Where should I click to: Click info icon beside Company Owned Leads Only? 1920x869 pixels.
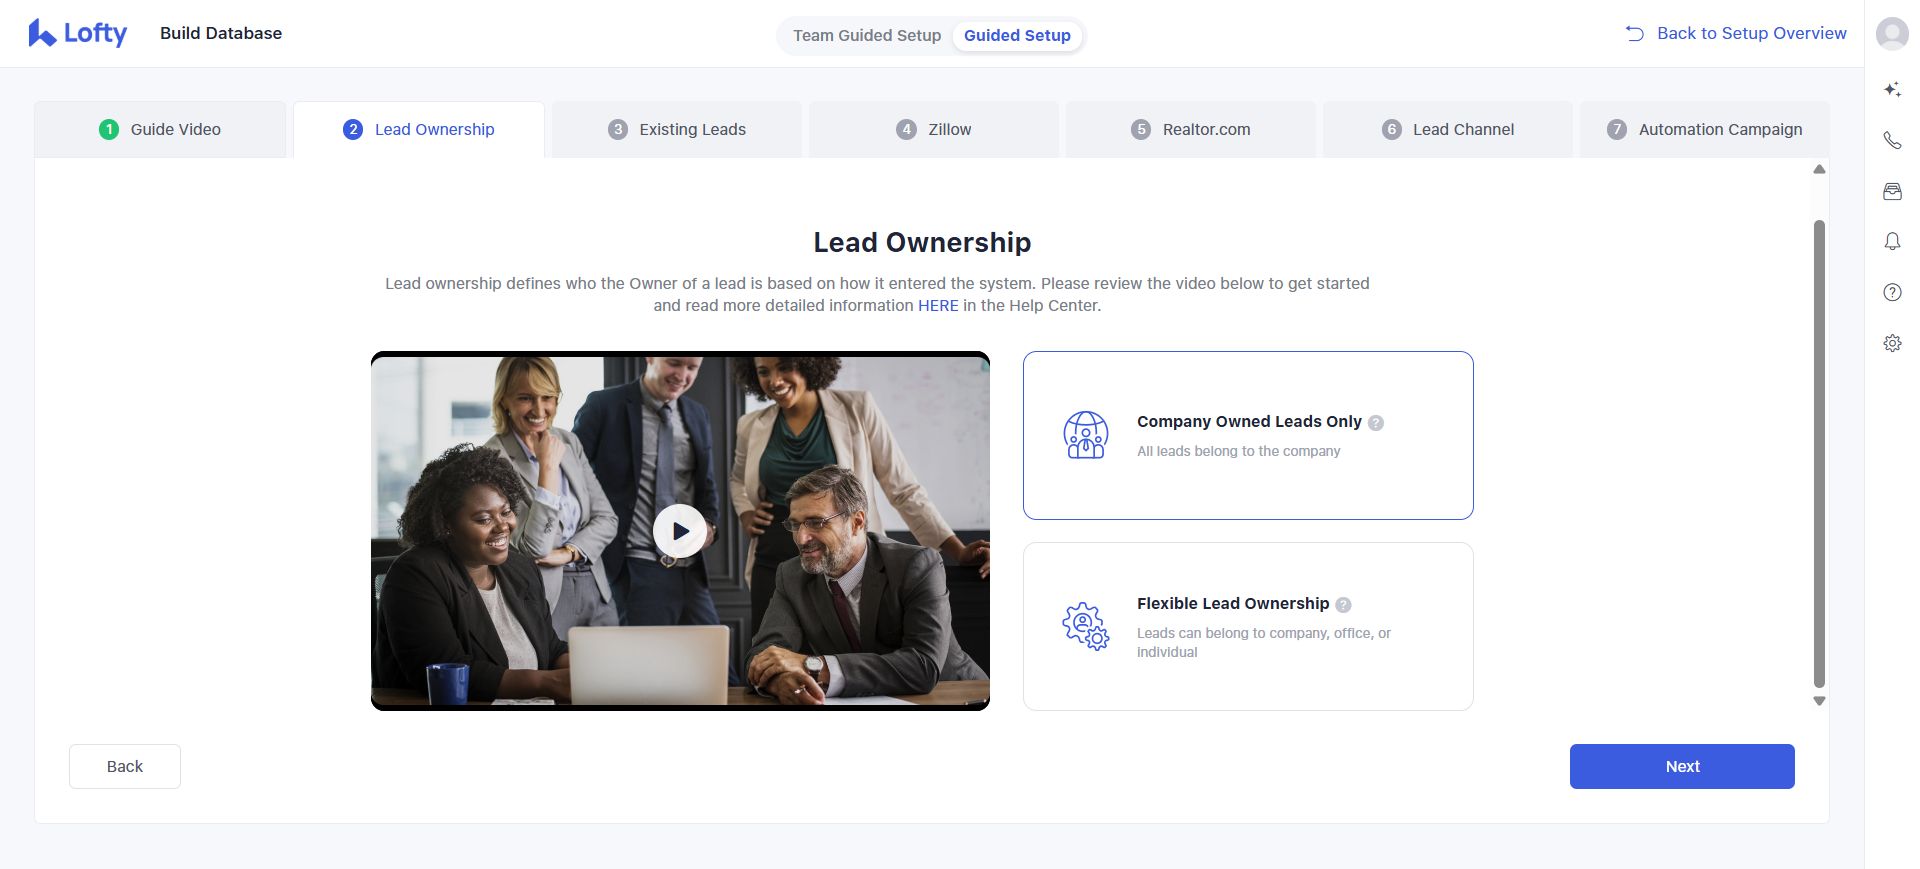coord(1376,423)
